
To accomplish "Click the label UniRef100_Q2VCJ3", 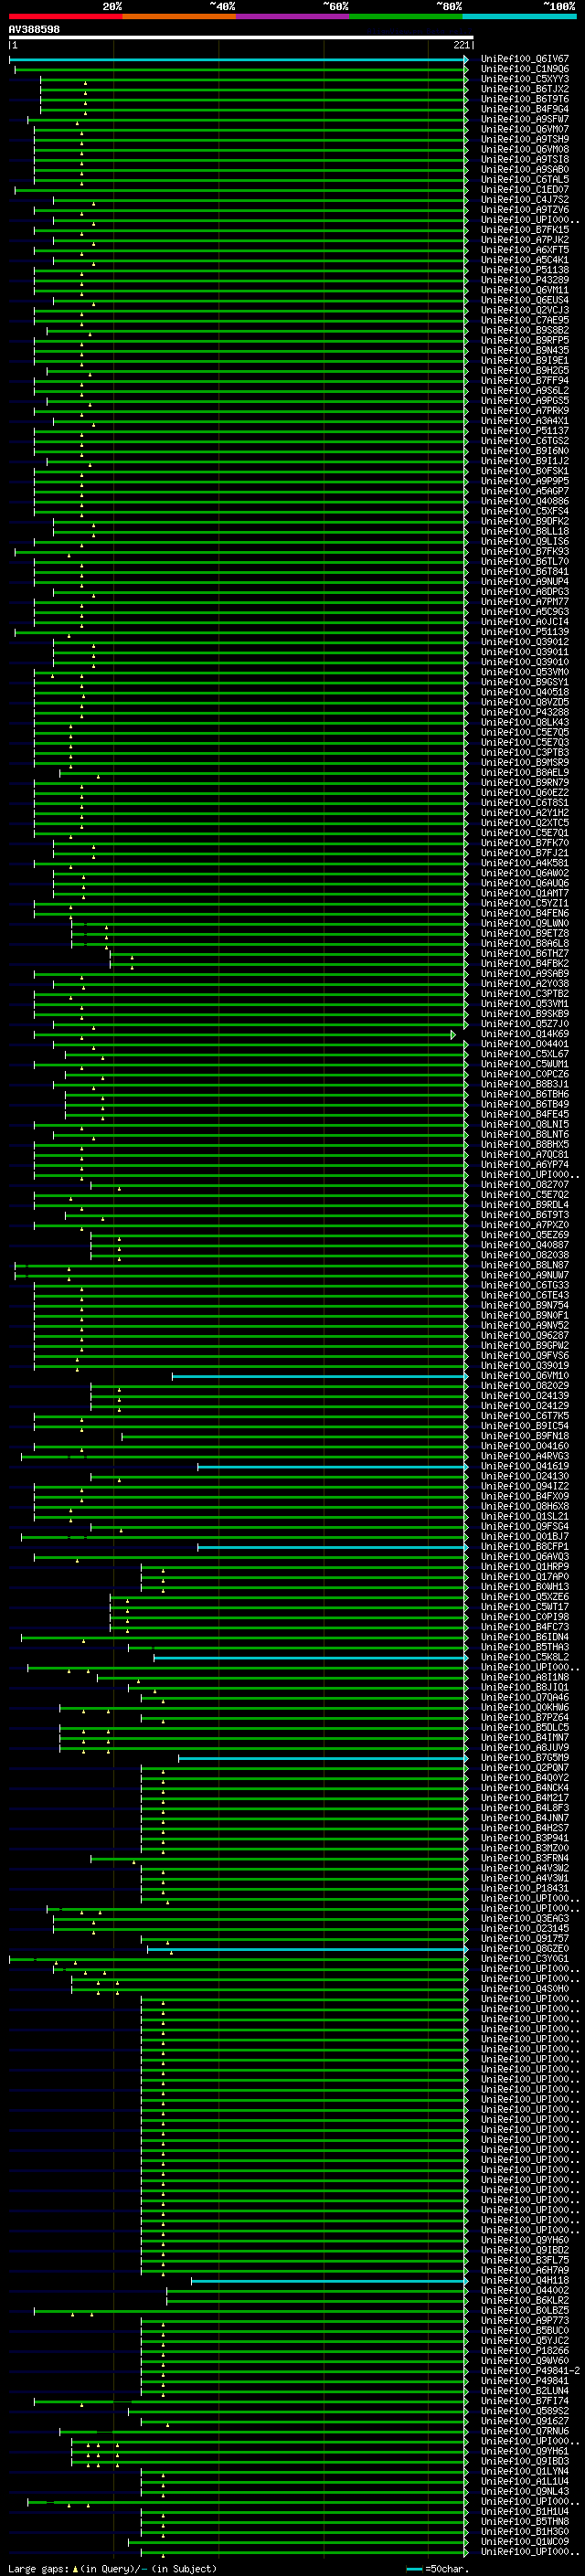I will click(x=524, y=310).
